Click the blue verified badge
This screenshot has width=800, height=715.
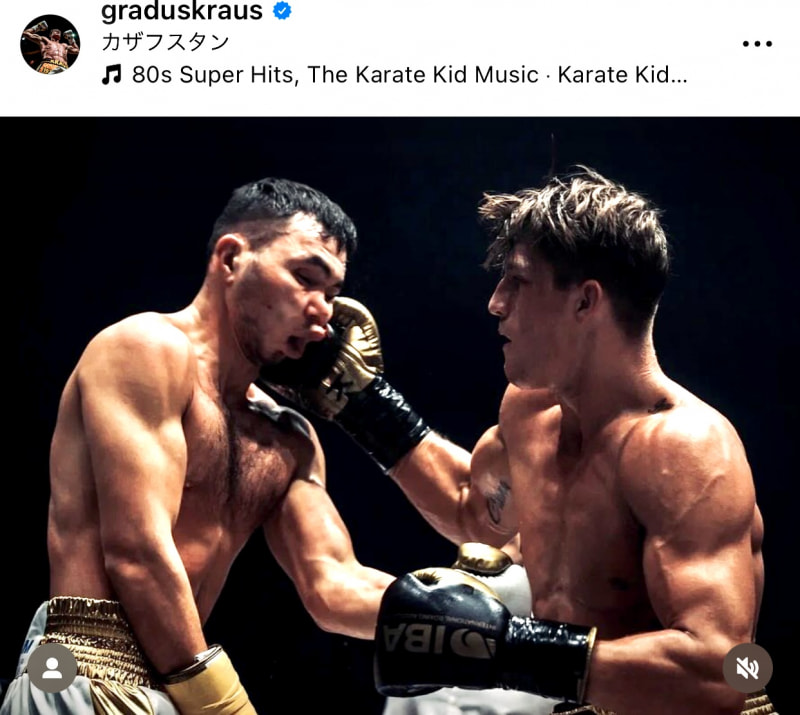tap(282, 10)
